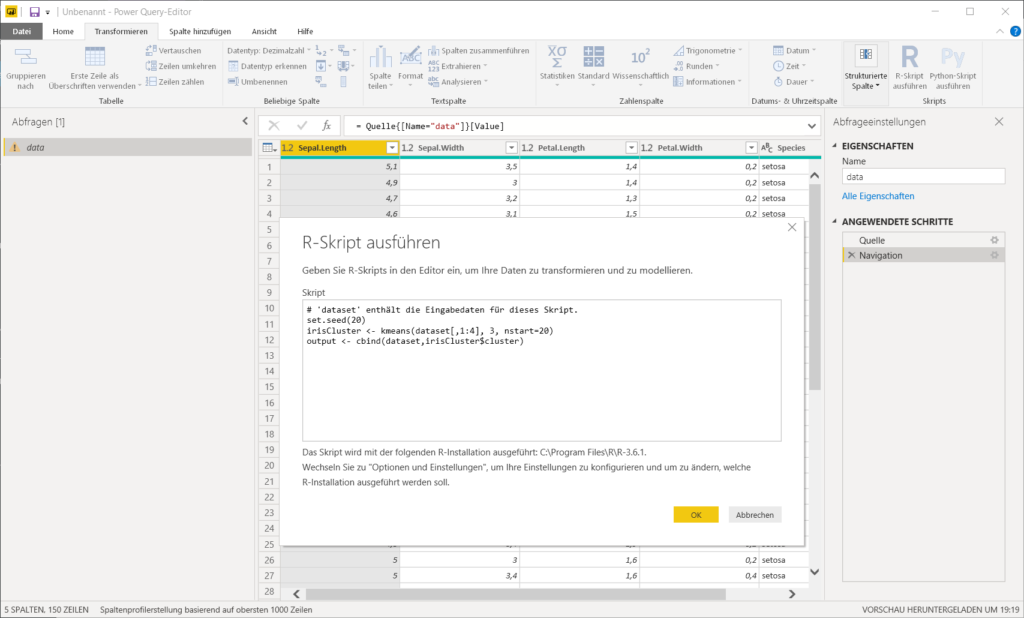Open the Trigonometrie dropdown
Viewport: 1024px width, 618px height.
click(x=708, y=50)
